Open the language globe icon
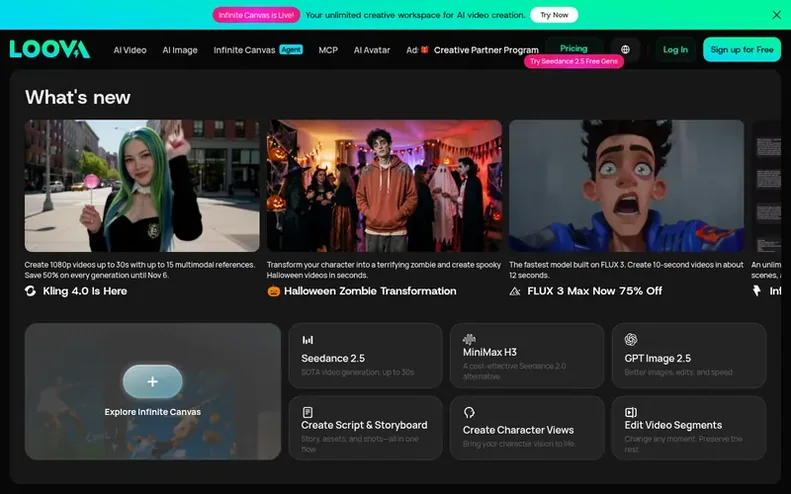This screenshot has height=494, width=791. pos(625,49)
